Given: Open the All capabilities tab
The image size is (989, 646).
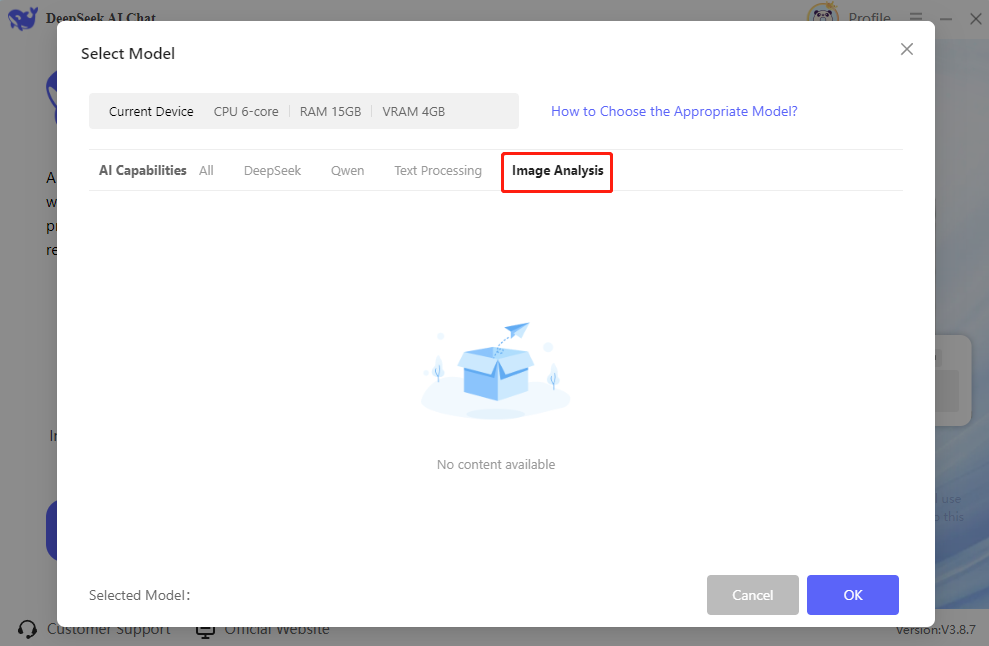Looking at the screenshot, I should (206, 170).
